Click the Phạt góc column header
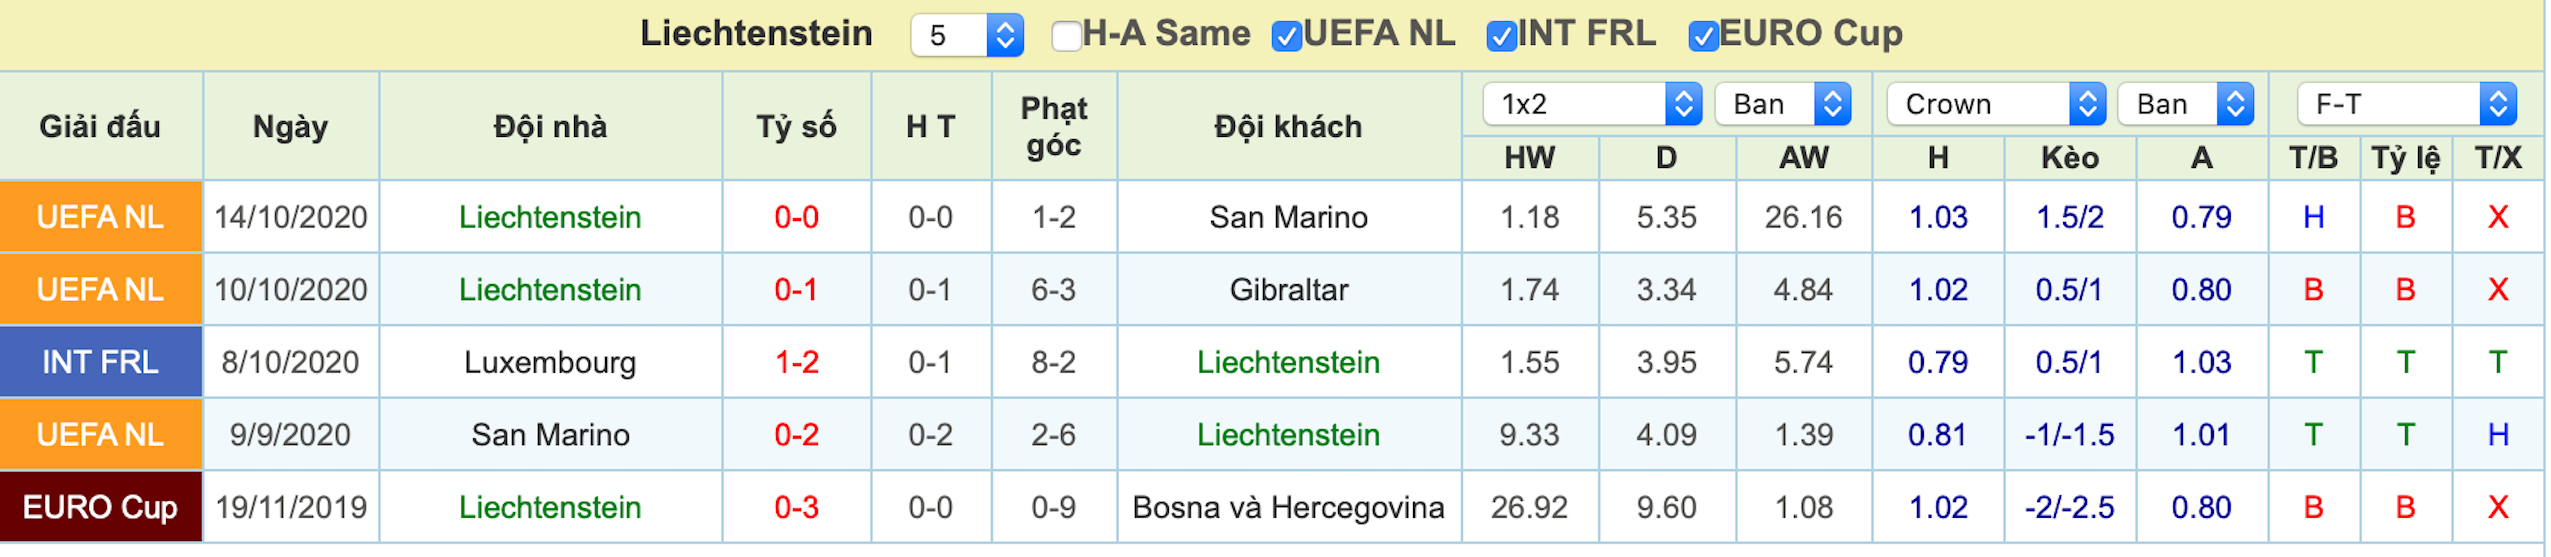This screenshot has width=2551, height=557. click(x=1054, y=127)
